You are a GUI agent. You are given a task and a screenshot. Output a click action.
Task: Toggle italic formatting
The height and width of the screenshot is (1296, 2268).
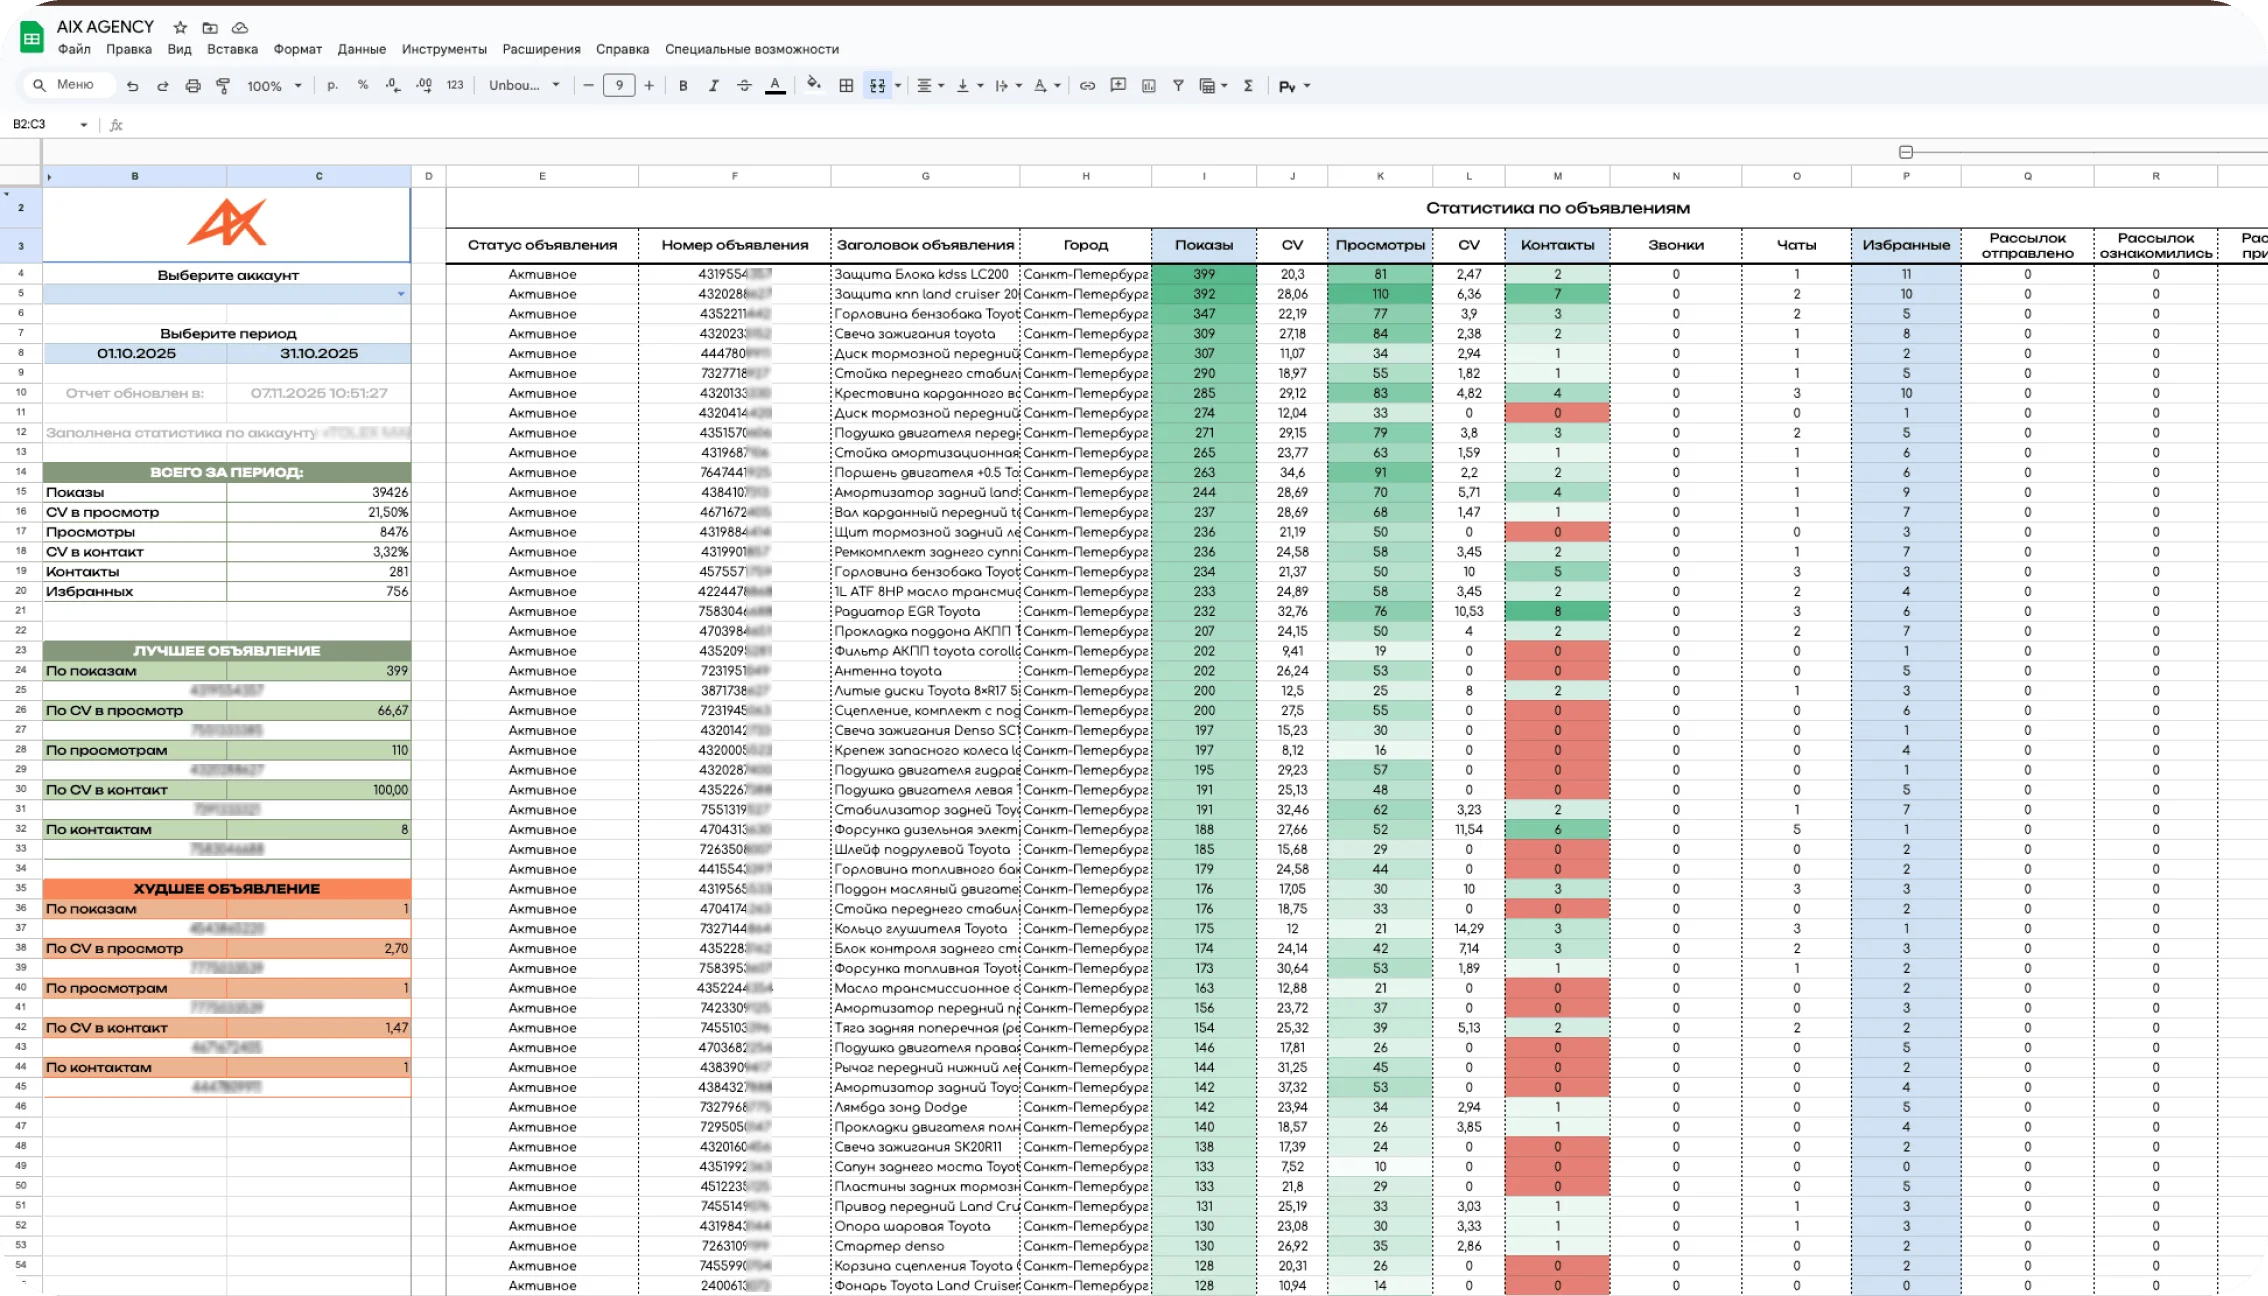(713, 86)
